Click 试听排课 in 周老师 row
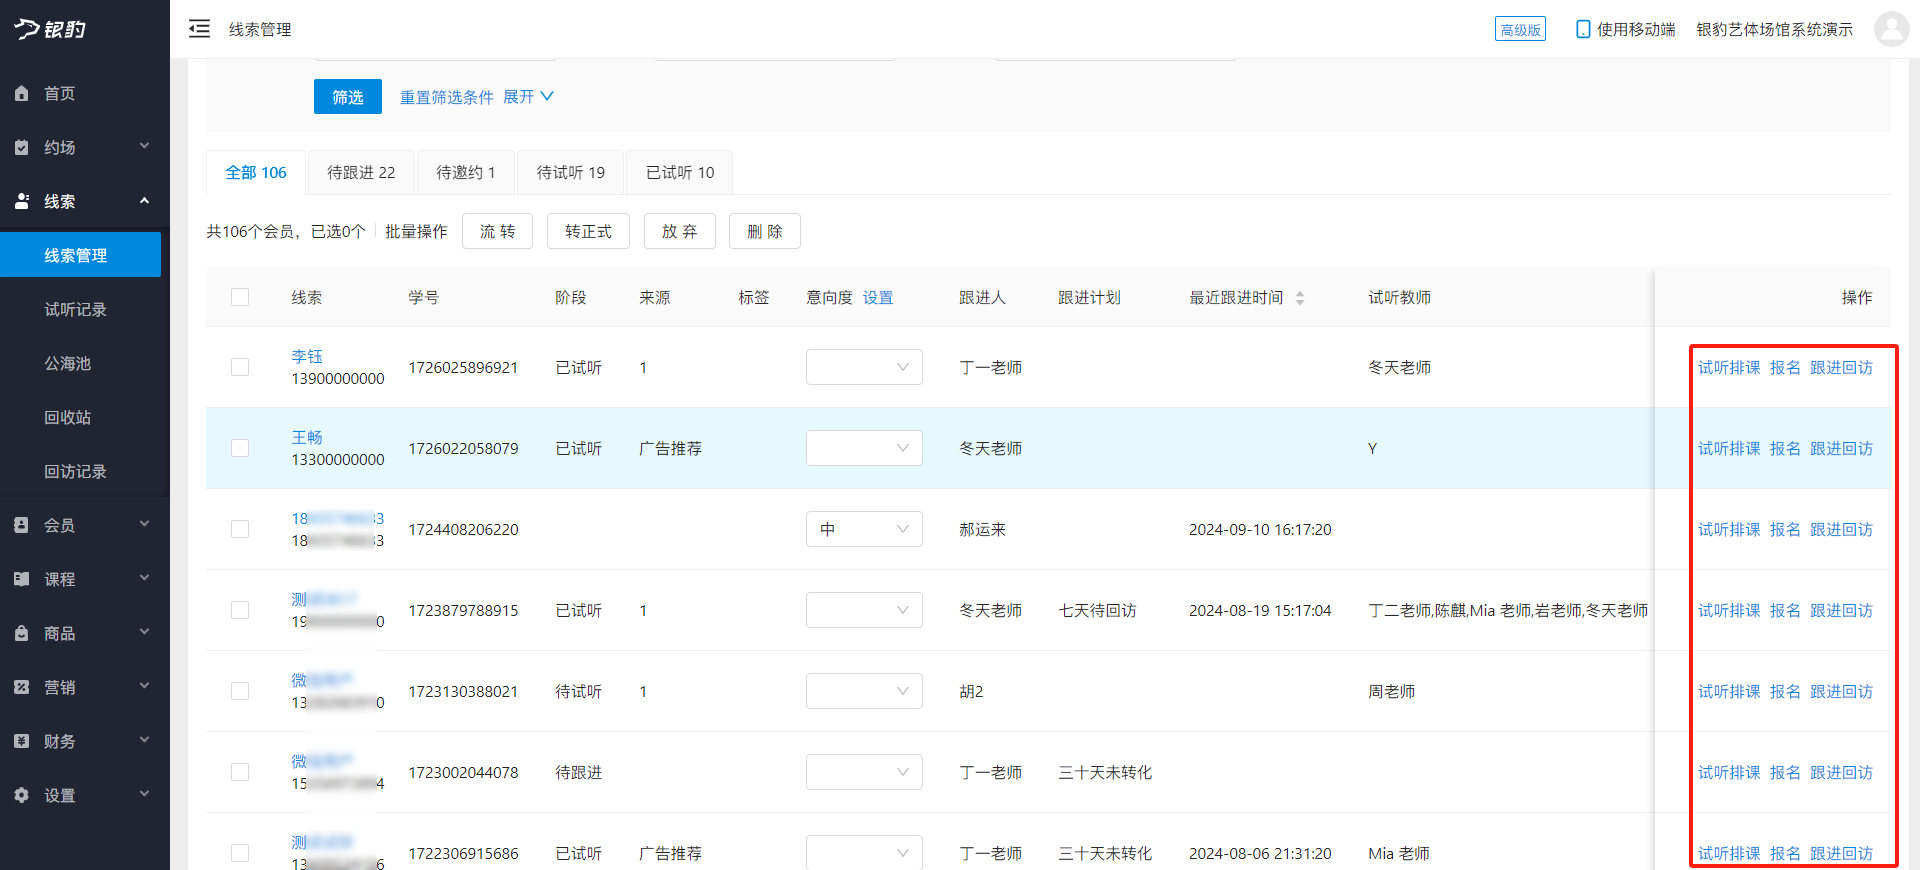This screenshot has width=1920, height=870. (x=1729, y=691)
